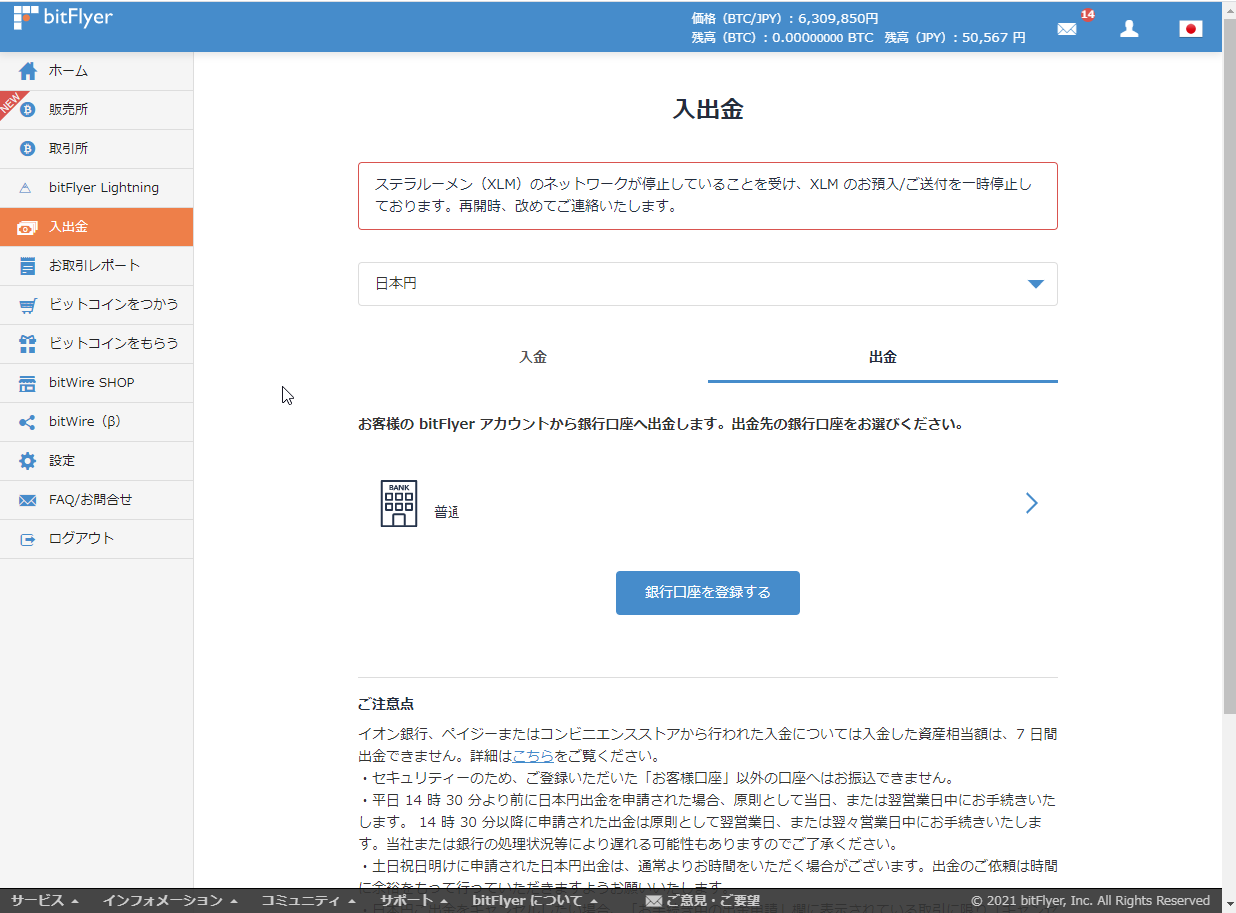Open bitWire (β) menu item
This screenshot has height=913, width=1236.
[96, 422]
